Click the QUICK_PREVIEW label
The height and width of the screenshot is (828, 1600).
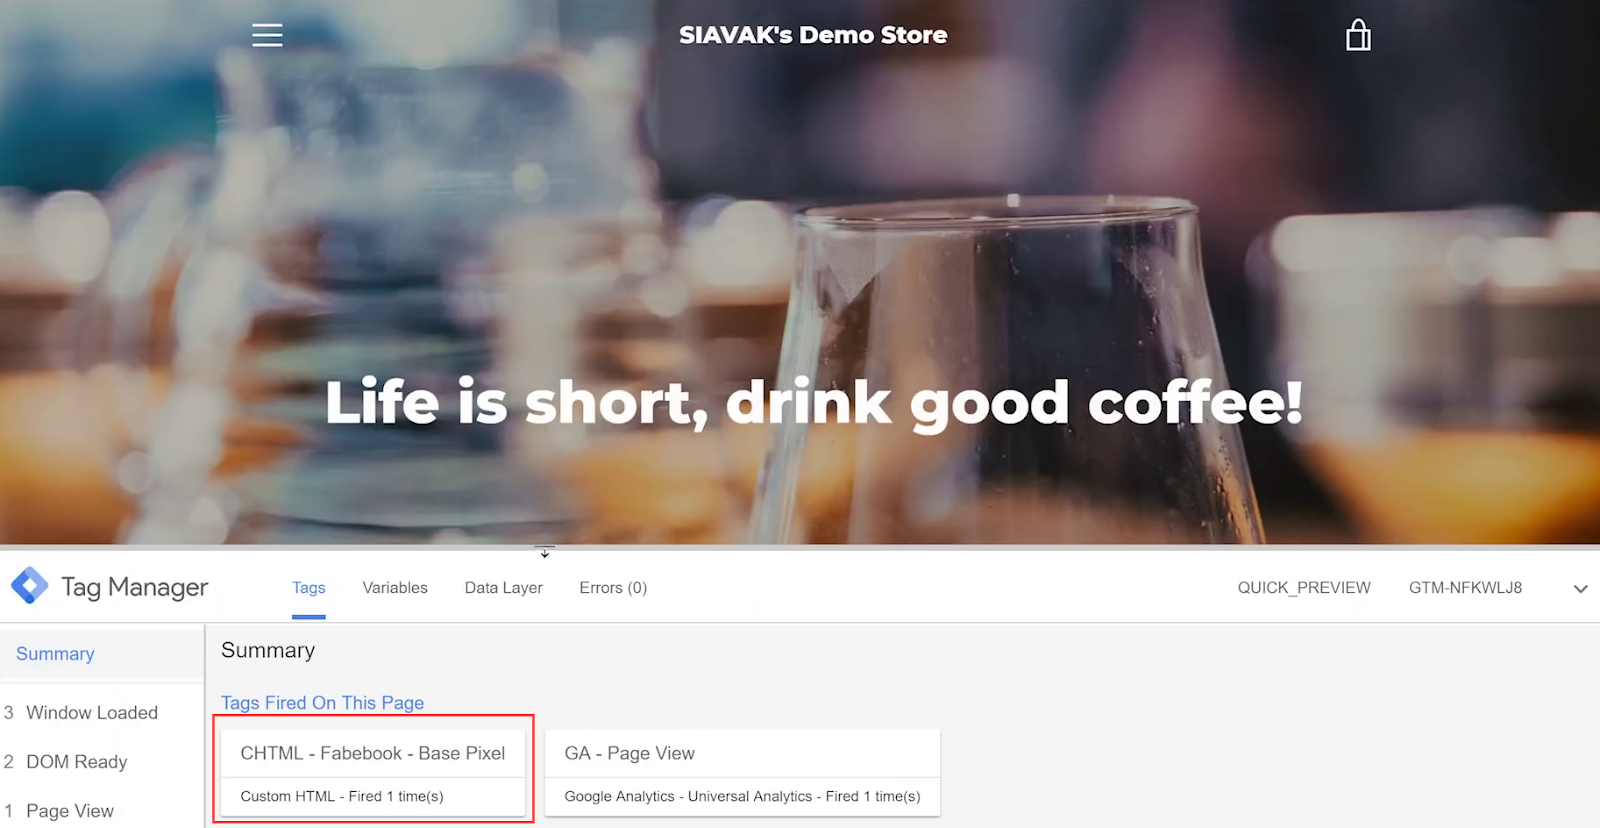1304,588
